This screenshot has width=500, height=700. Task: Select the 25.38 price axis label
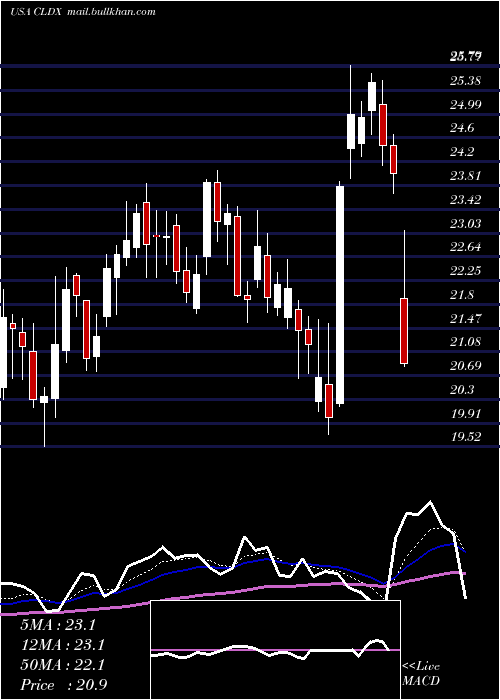(x=465, y=81)
